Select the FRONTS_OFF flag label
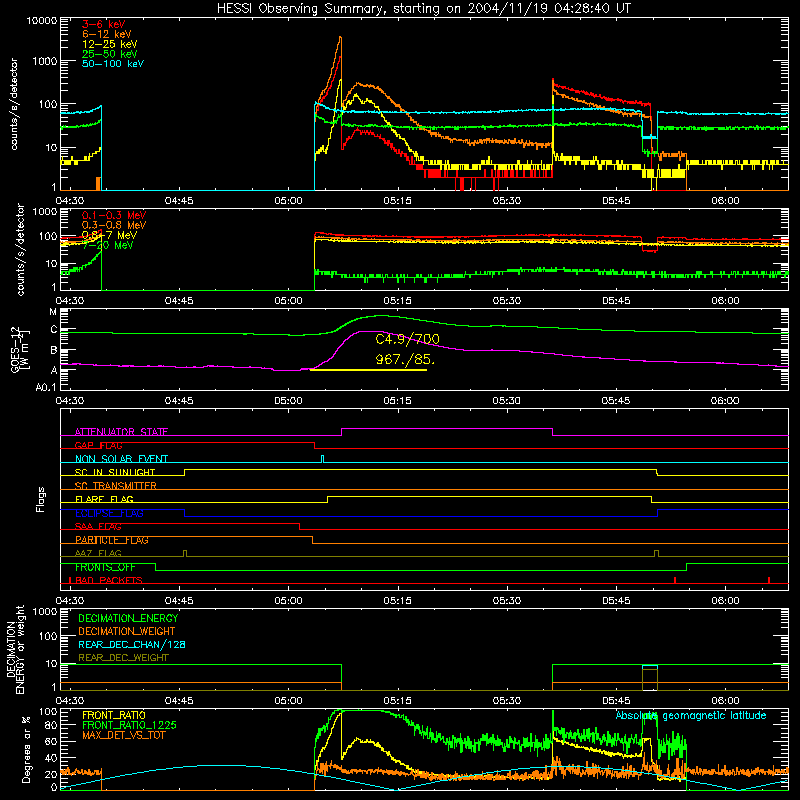 point(105,567)
